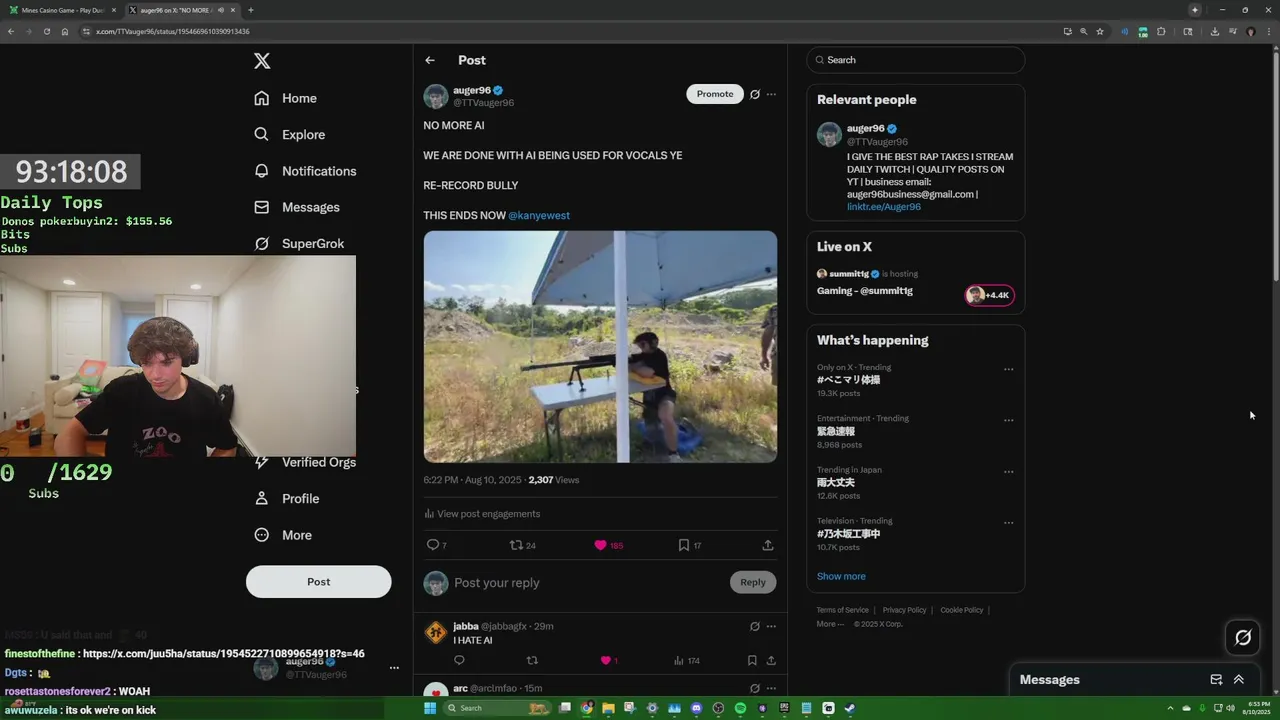Open options for the #乃木坂工事中 trend
The height and width of the screenshot is (720, 1280).
(x=1008, y=522)
